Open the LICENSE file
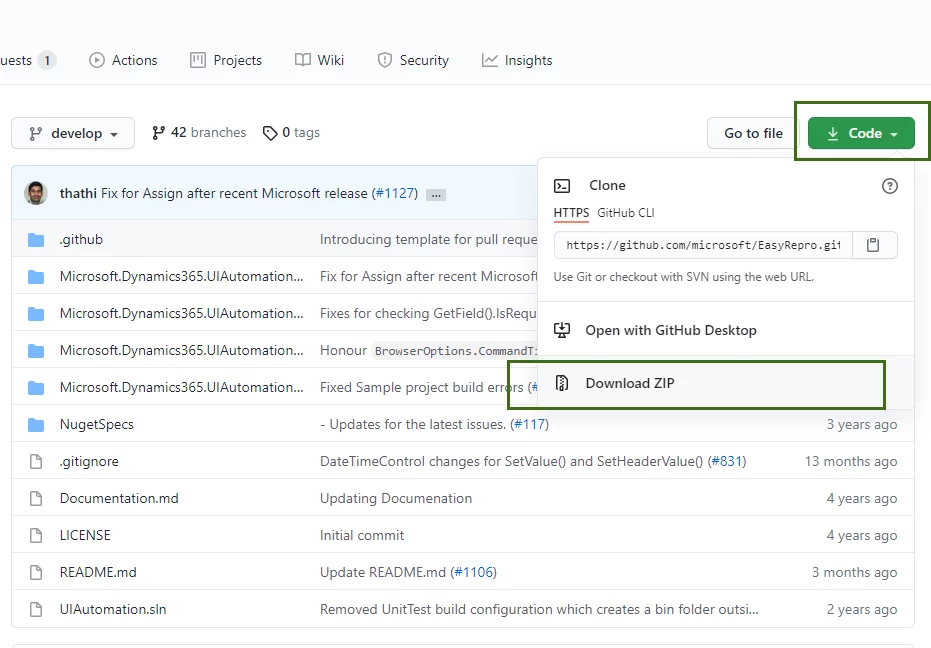The width and height of the screenshot is (931, 648). pos(86,535)
